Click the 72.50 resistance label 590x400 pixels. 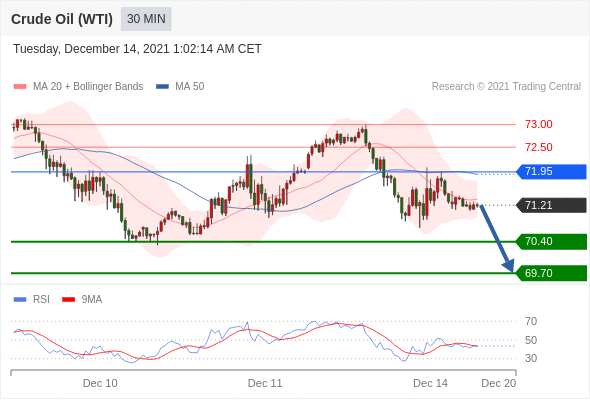[x=539, y=147]
